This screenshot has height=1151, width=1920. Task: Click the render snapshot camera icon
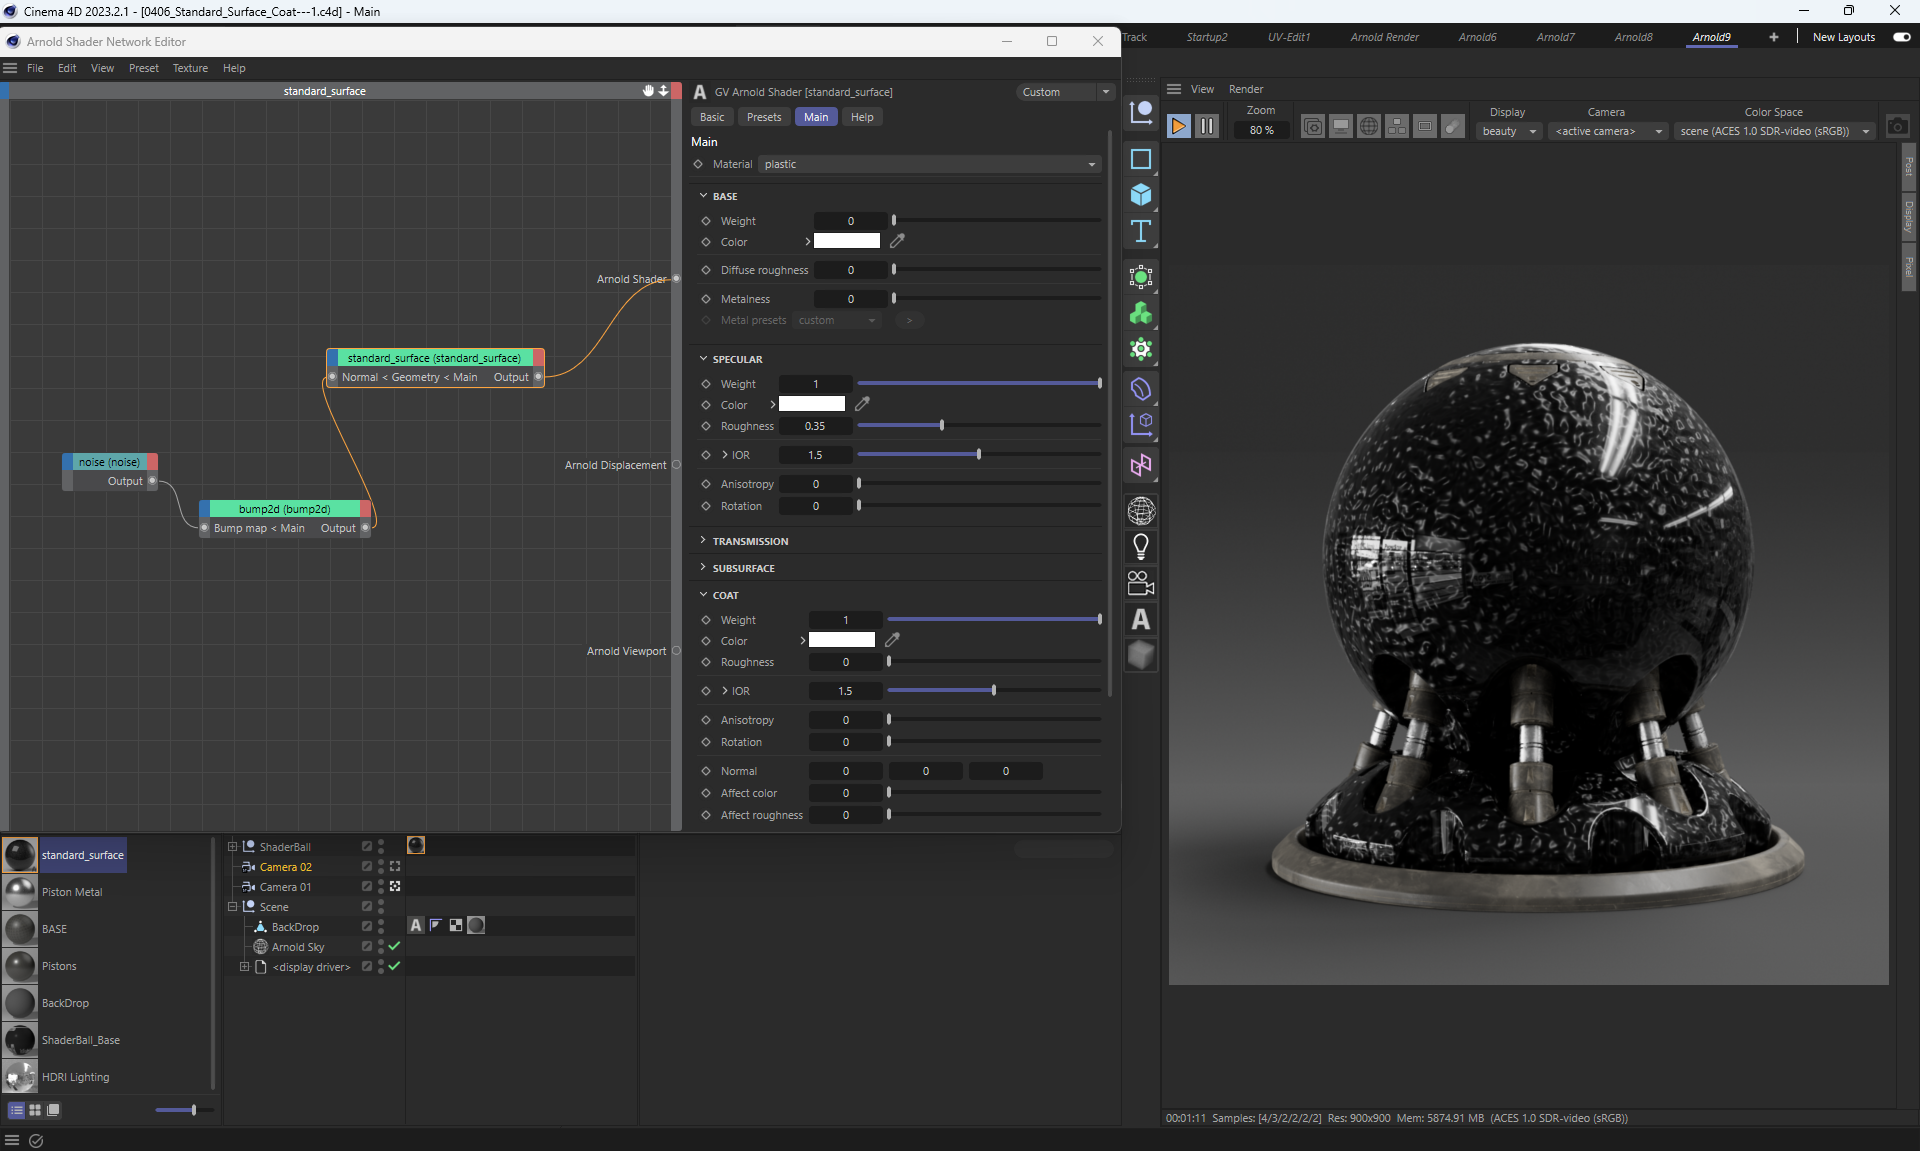coord(1897,126)
